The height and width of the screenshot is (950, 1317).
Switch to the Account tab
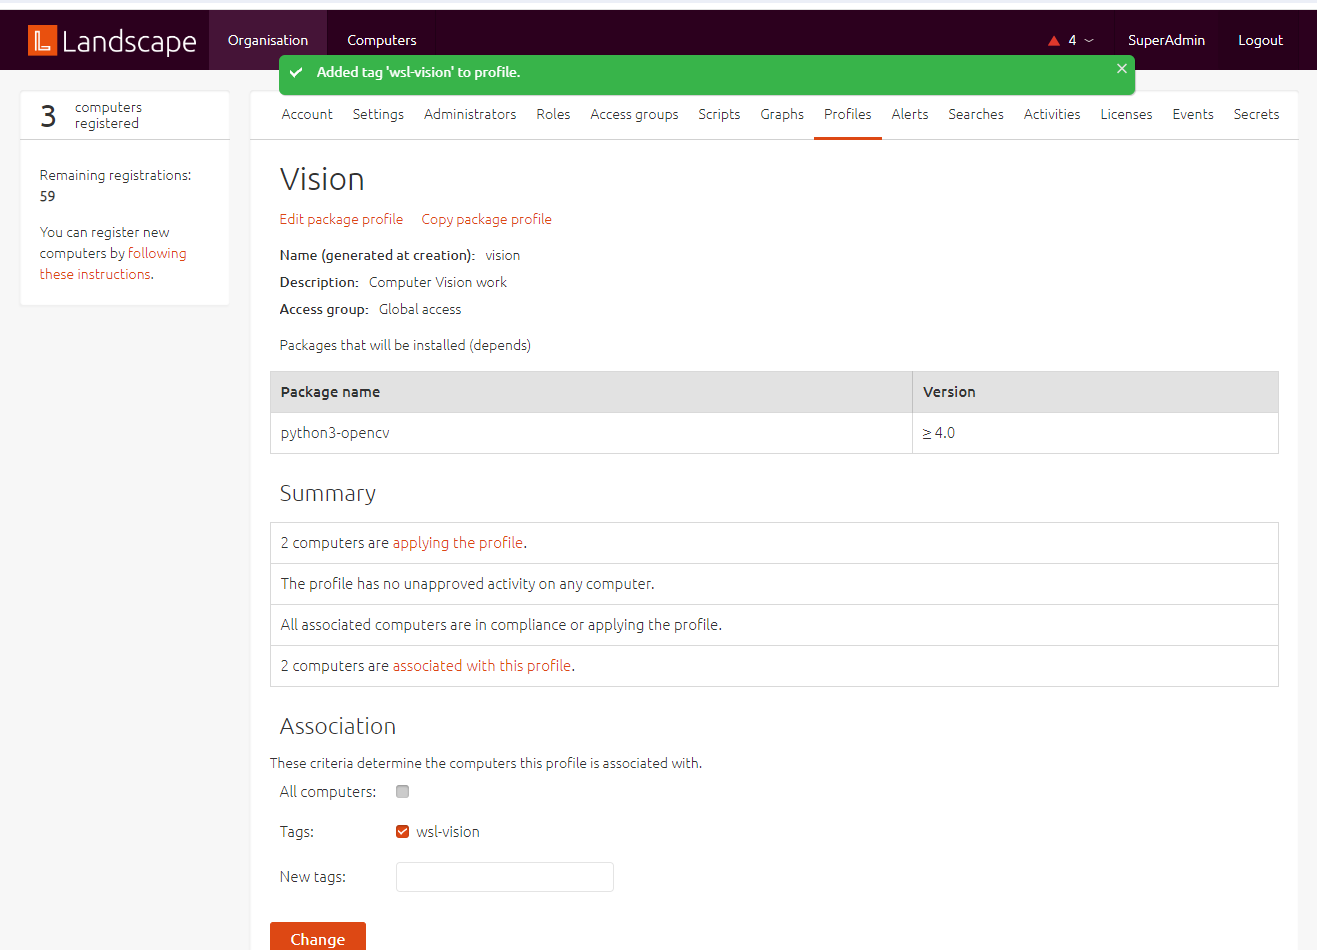(x=307, y=114)
